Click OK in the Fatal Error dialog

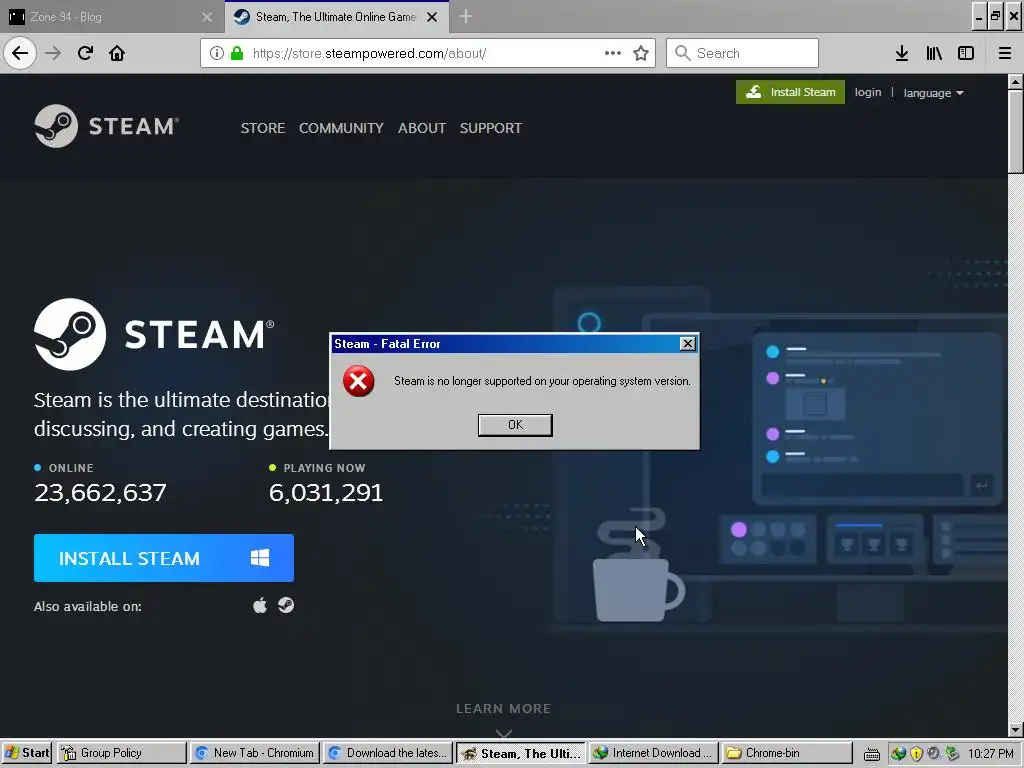click(x=515, y=425)
